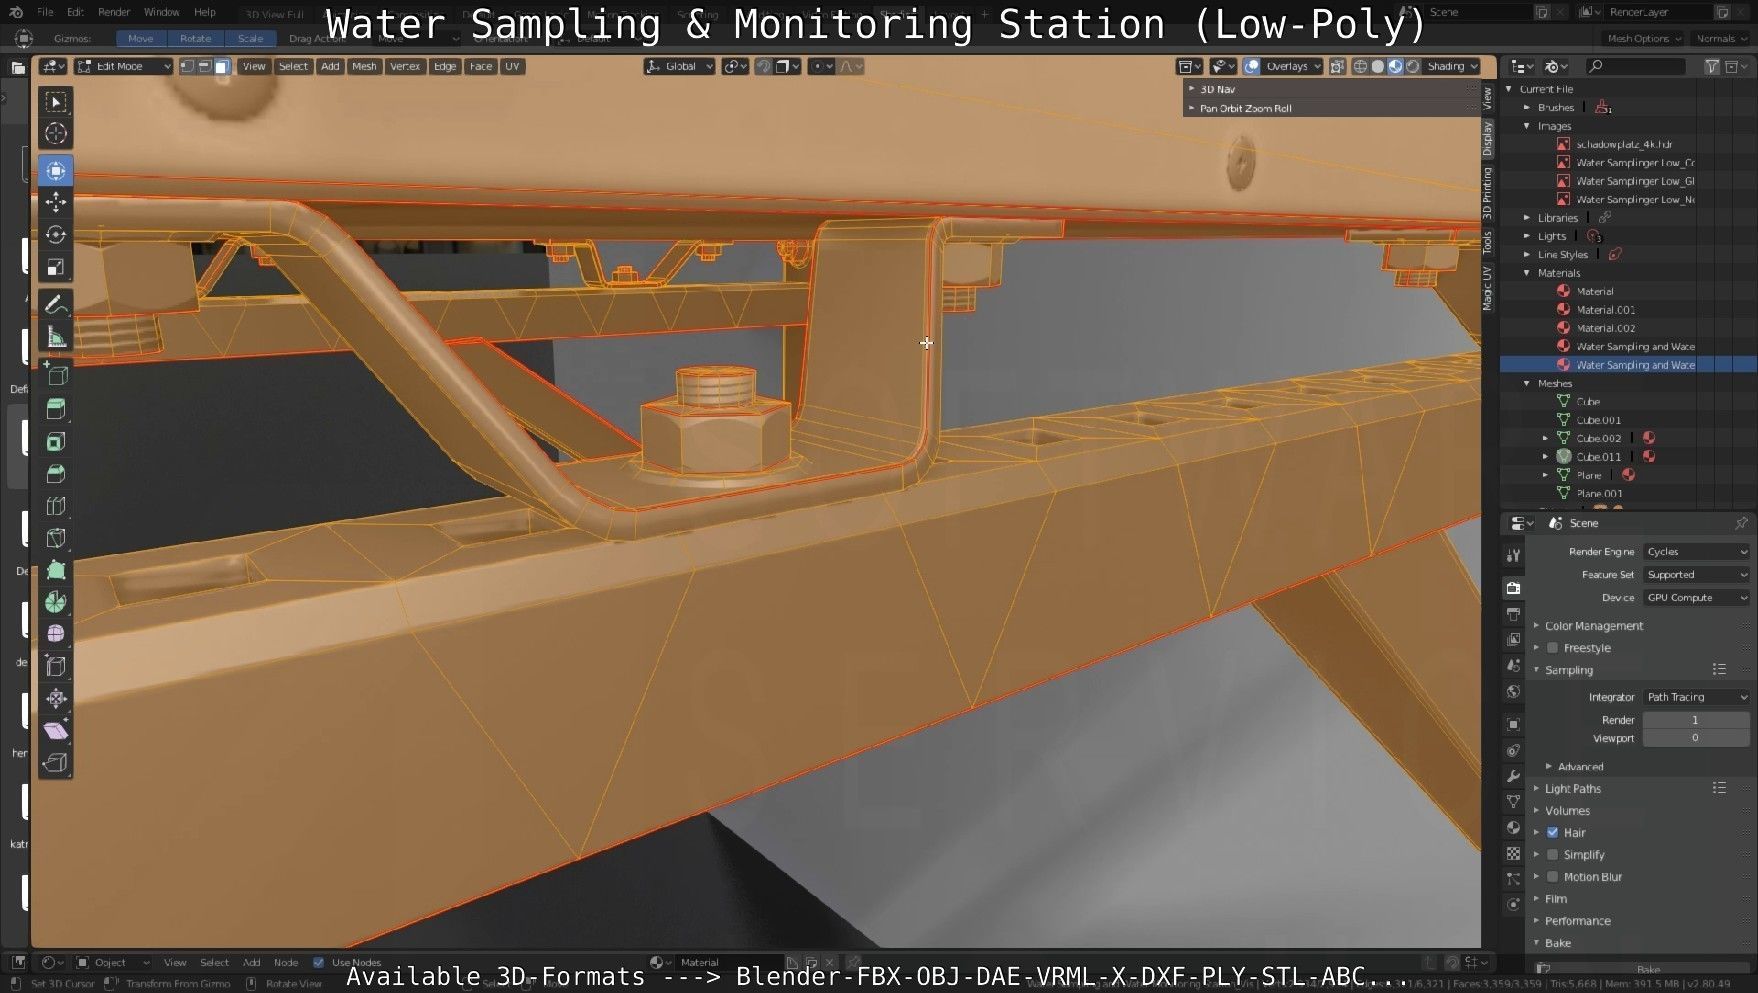Screen dimensions: 1758x993
Task: Select the Measure ruler tool
Action: [56, 337]
